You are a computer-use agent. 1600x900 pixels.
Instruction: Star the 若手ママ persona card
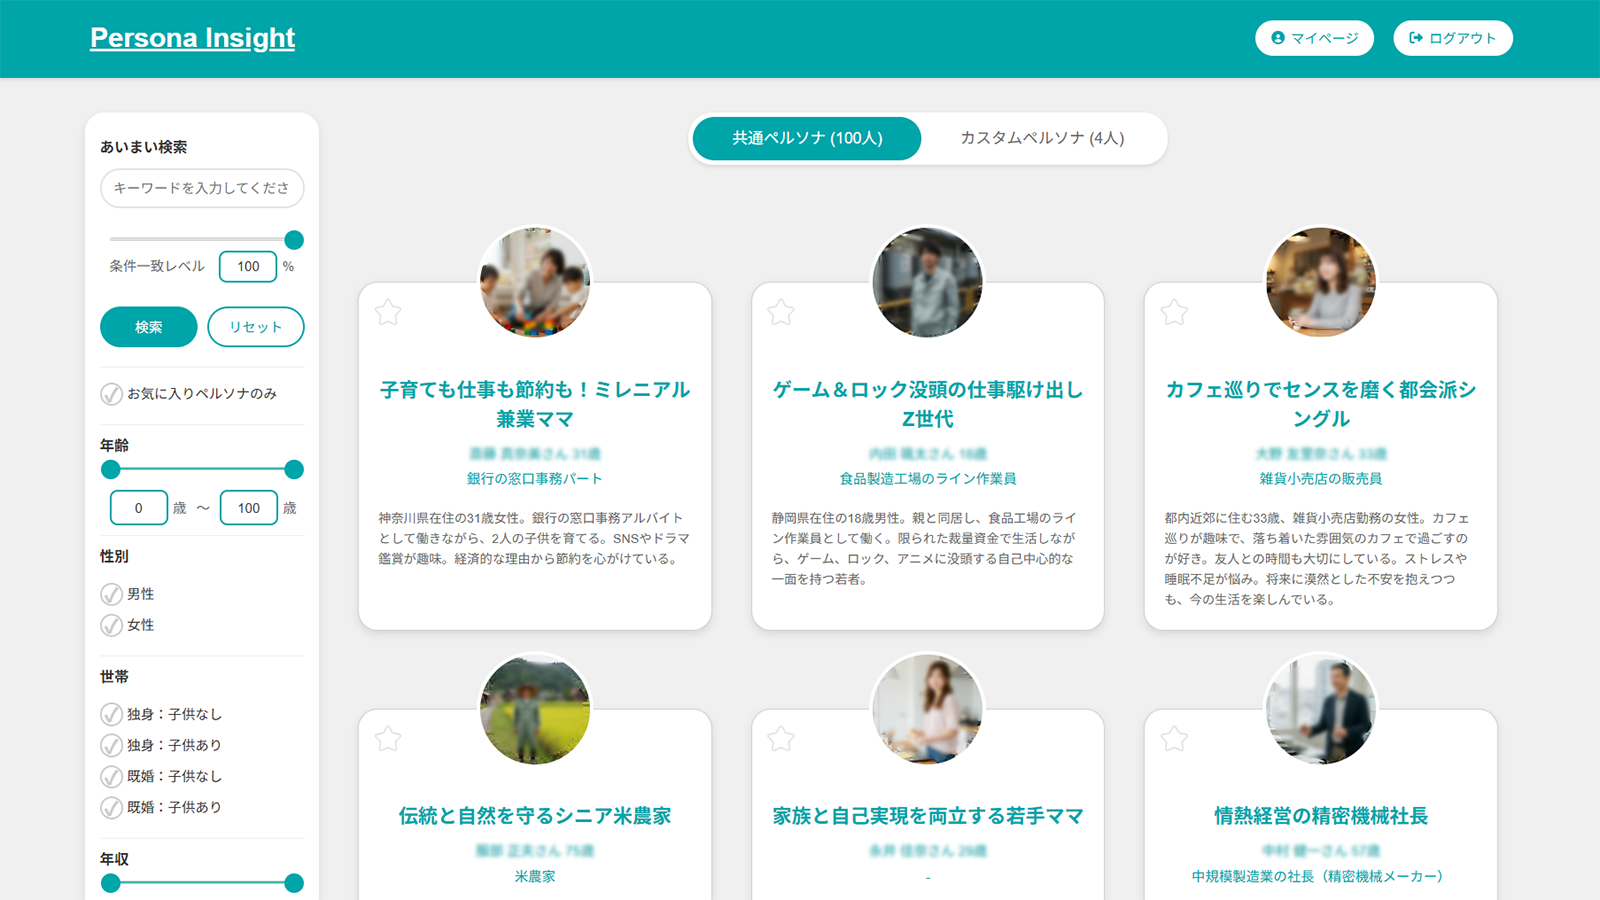(x=782, y=741)
